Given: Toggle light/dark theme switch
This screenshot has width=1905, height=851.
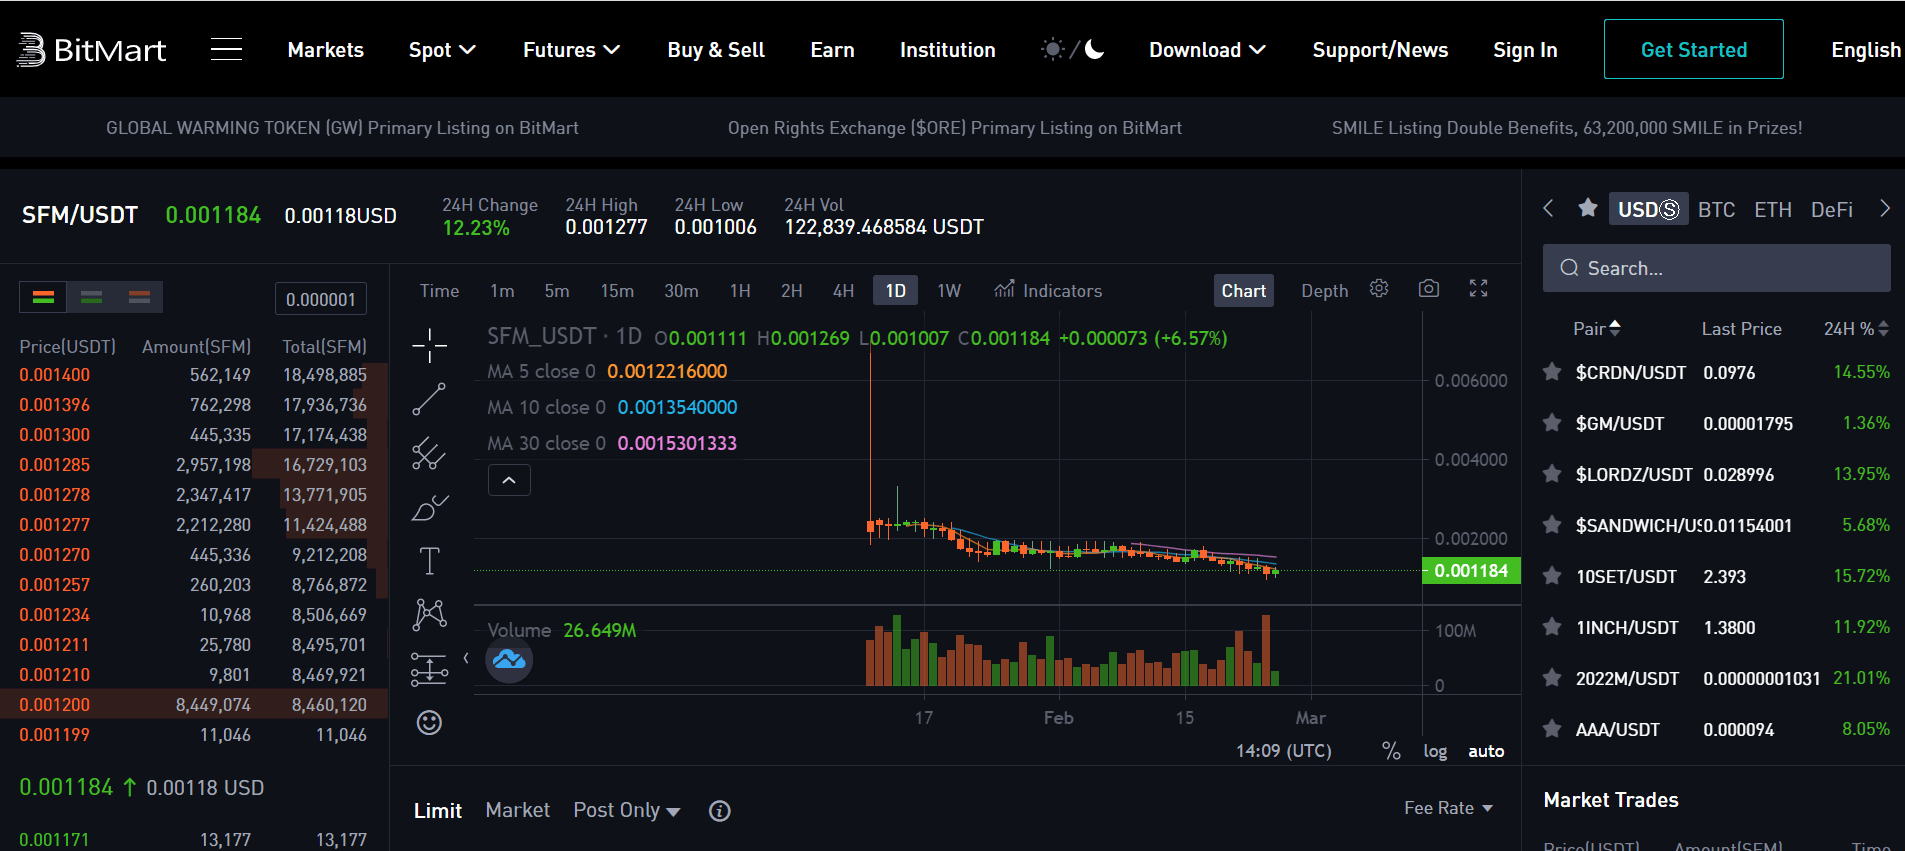Looking at the screenshot, I should 1072,50.
